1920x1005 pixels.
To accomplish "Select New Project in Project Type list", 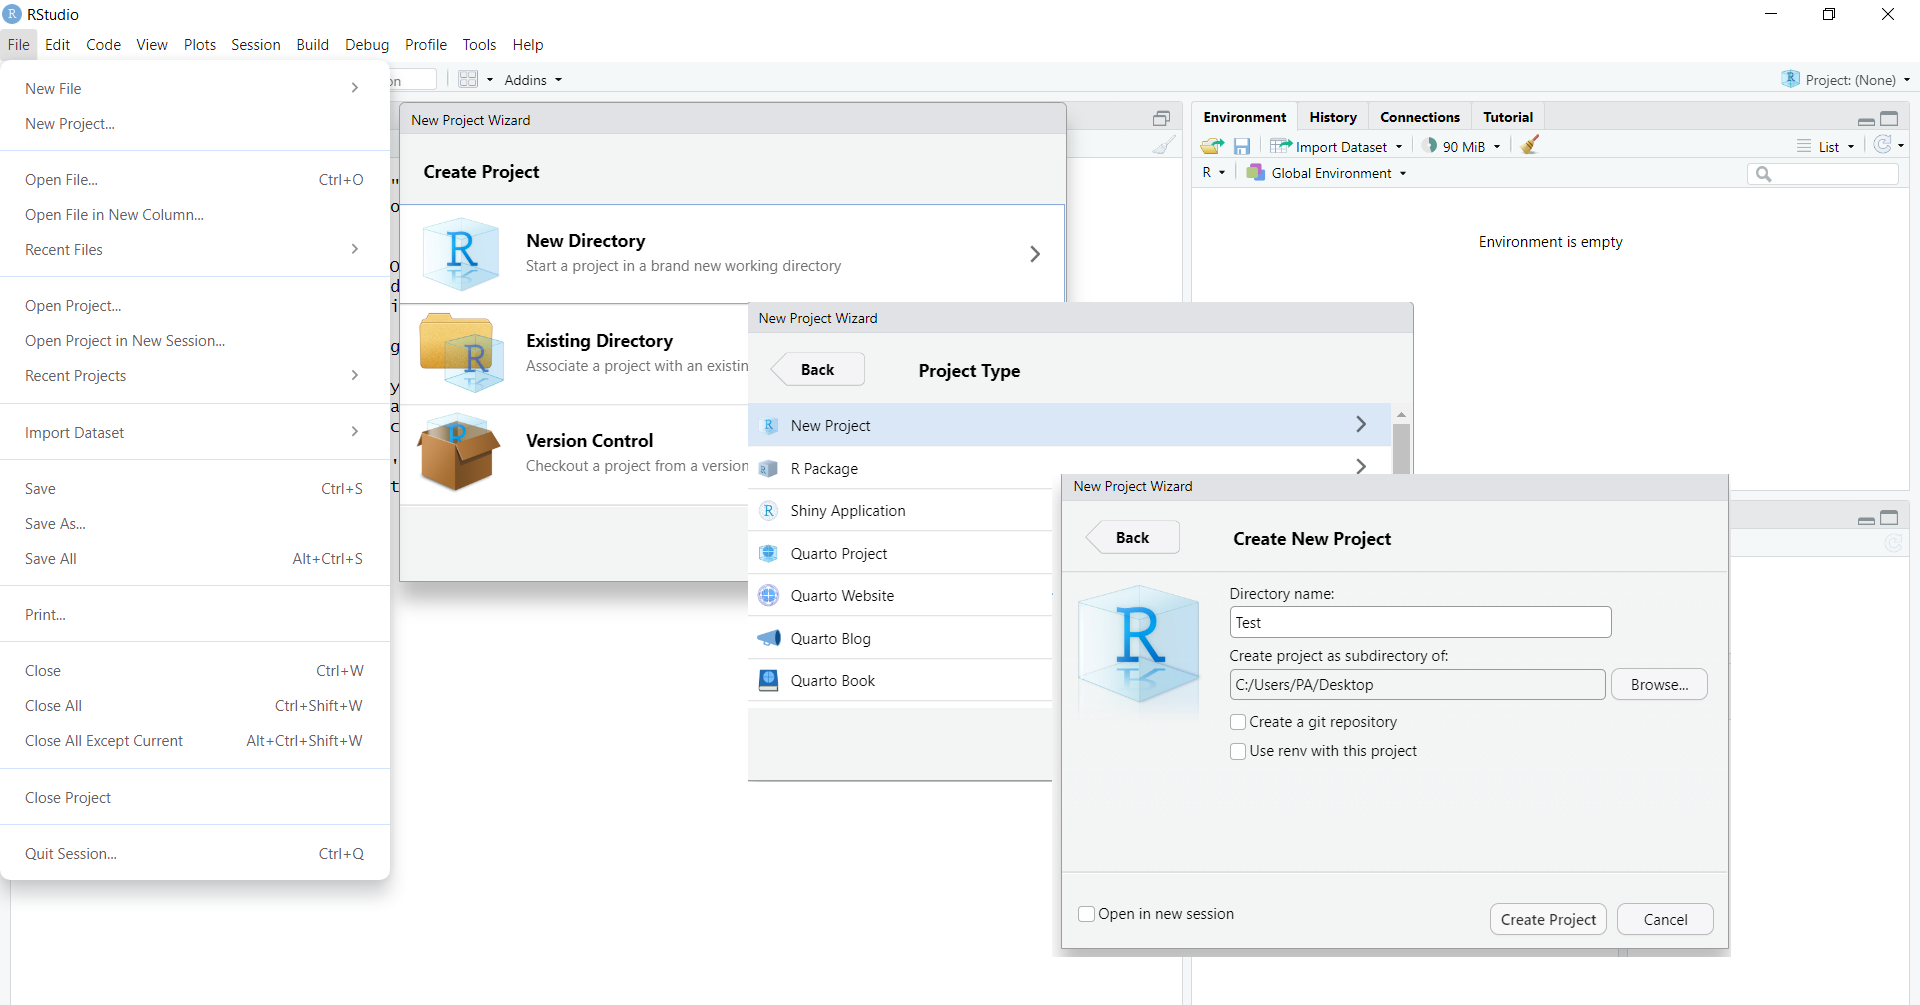I will pos(1069,425).
